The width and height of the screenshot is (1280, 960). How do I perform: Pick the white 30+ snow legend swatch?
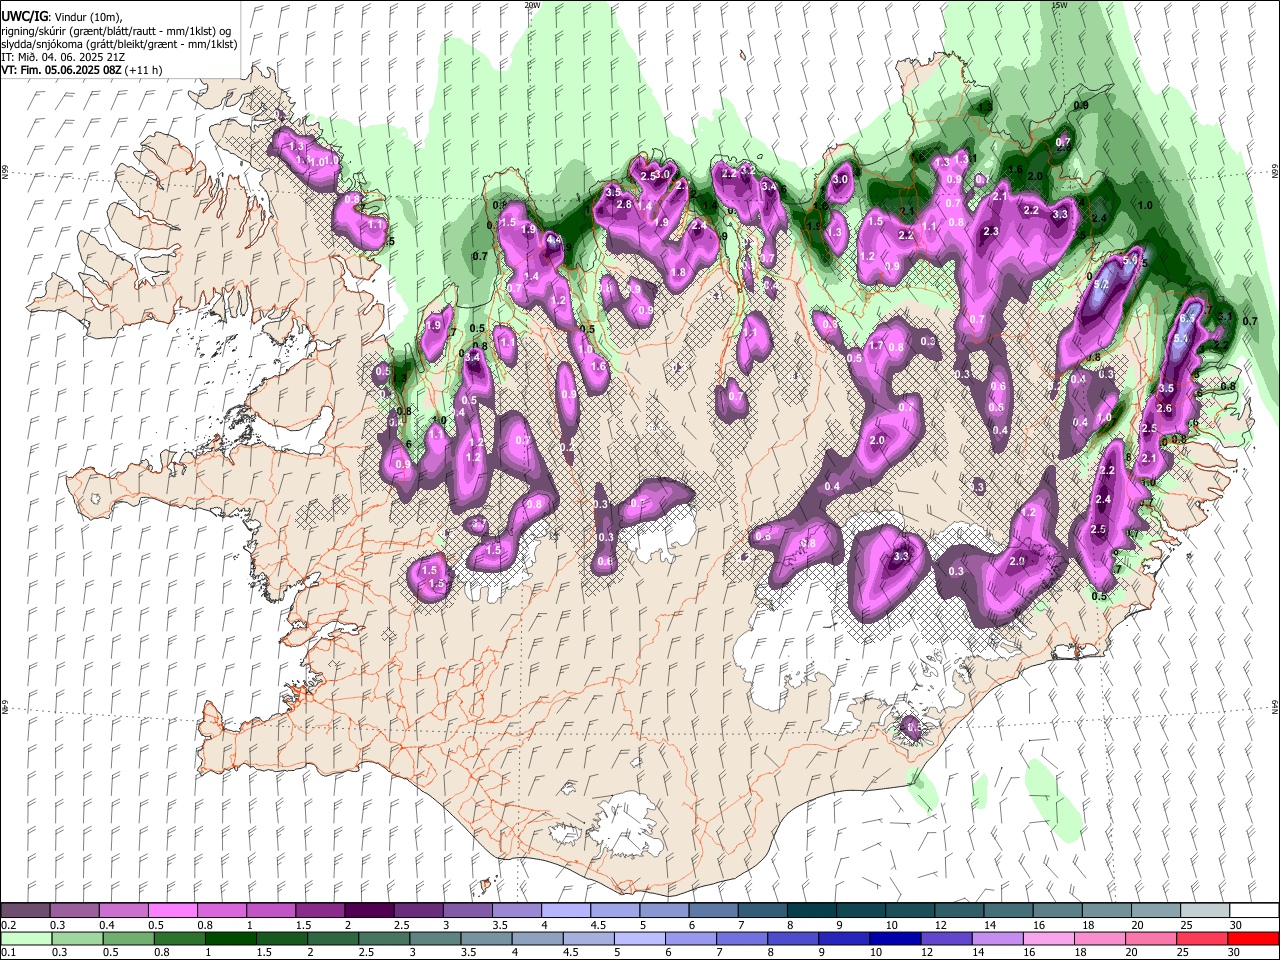1252,910
